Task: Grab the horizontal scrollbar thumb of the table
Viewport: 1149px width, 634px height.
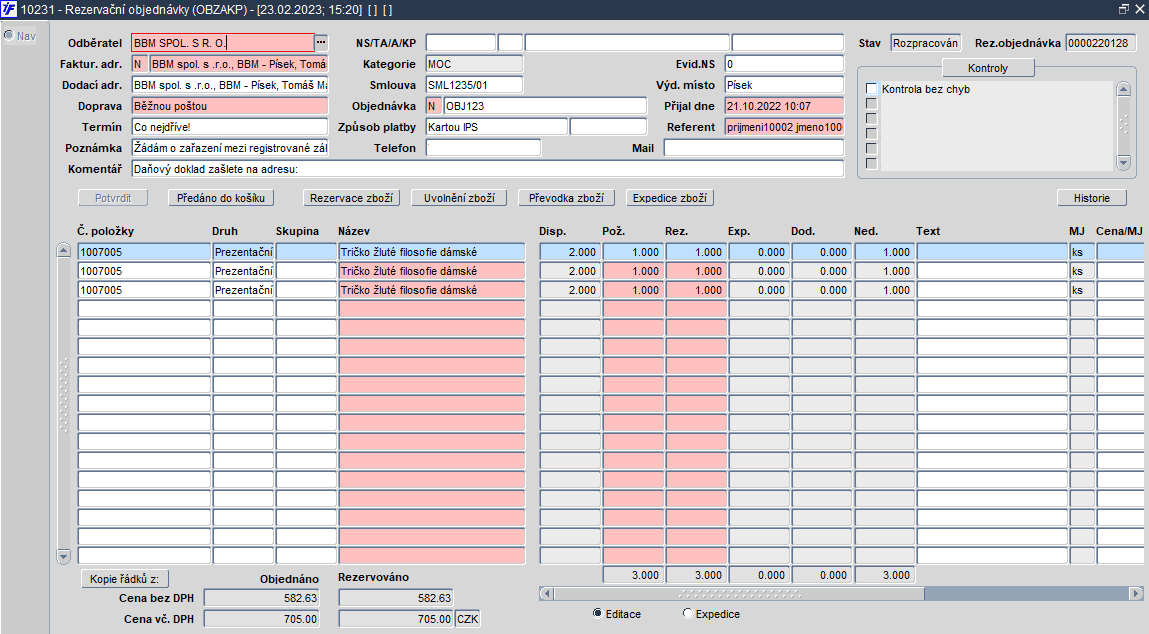Action: pyautogui.click(x=740, y=593)
